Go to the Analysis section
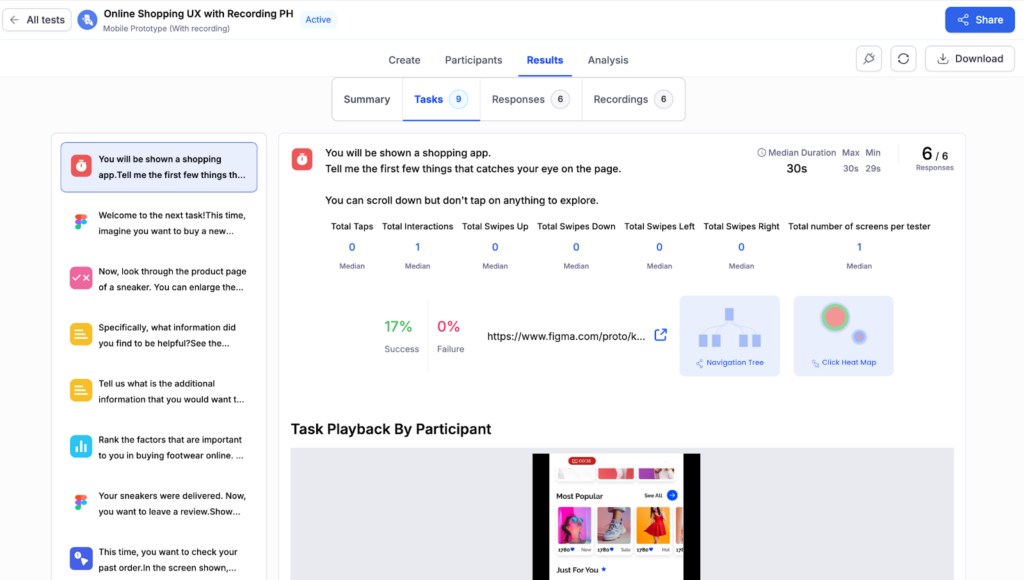This screenshot has width=1024, height=580. [x=607, y=60]
